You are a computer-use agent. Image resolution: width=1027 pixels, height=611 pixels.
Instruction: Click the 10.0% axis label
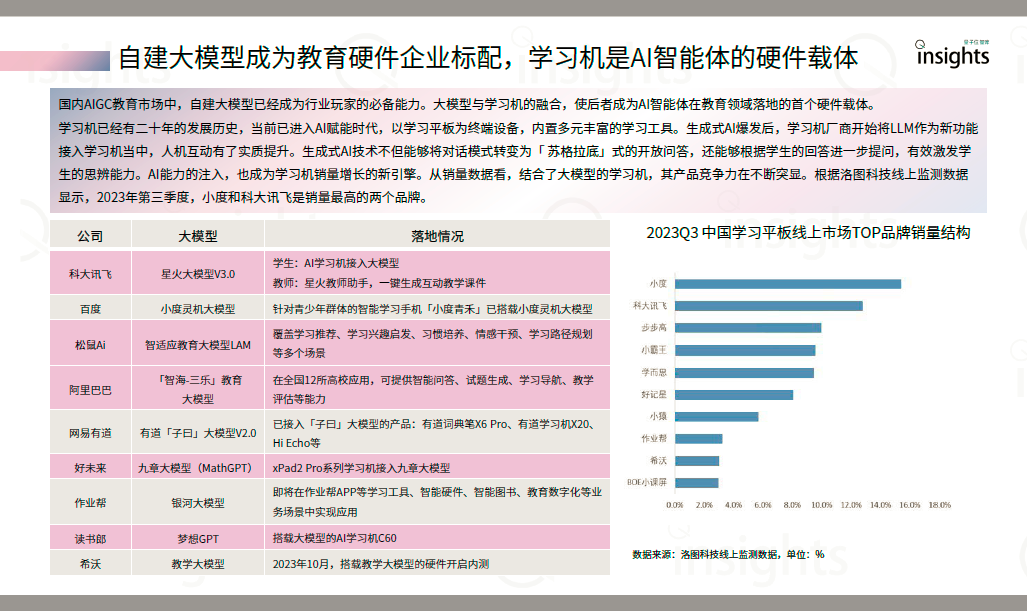821,505
